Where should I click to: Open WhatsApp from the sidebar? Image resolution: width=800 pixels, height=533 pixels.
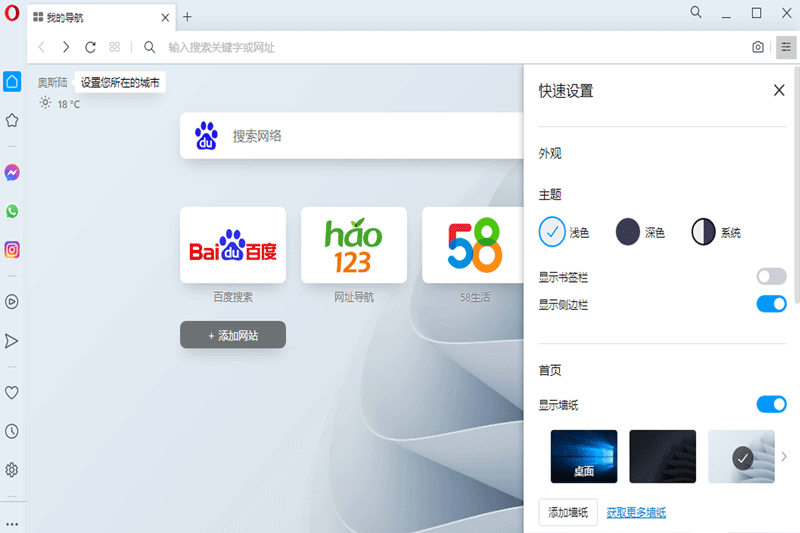coord(12,212)
